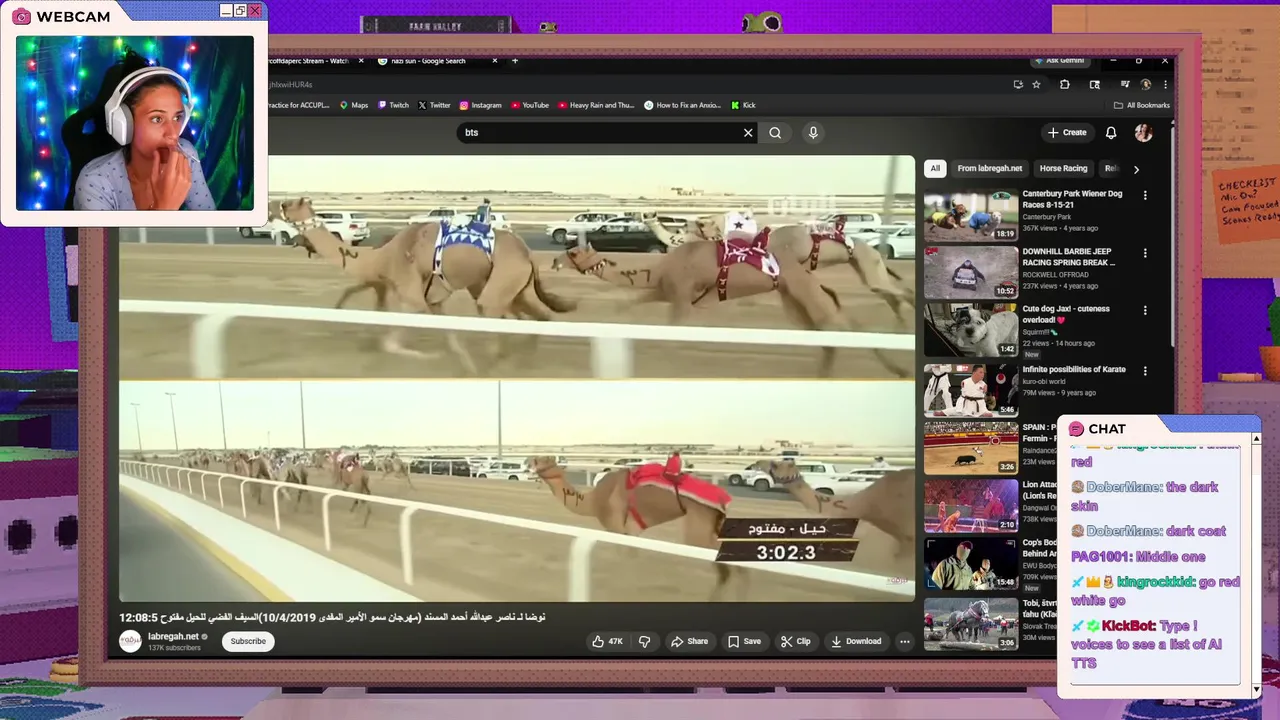Open Instagram bookmark

point(481,105)
